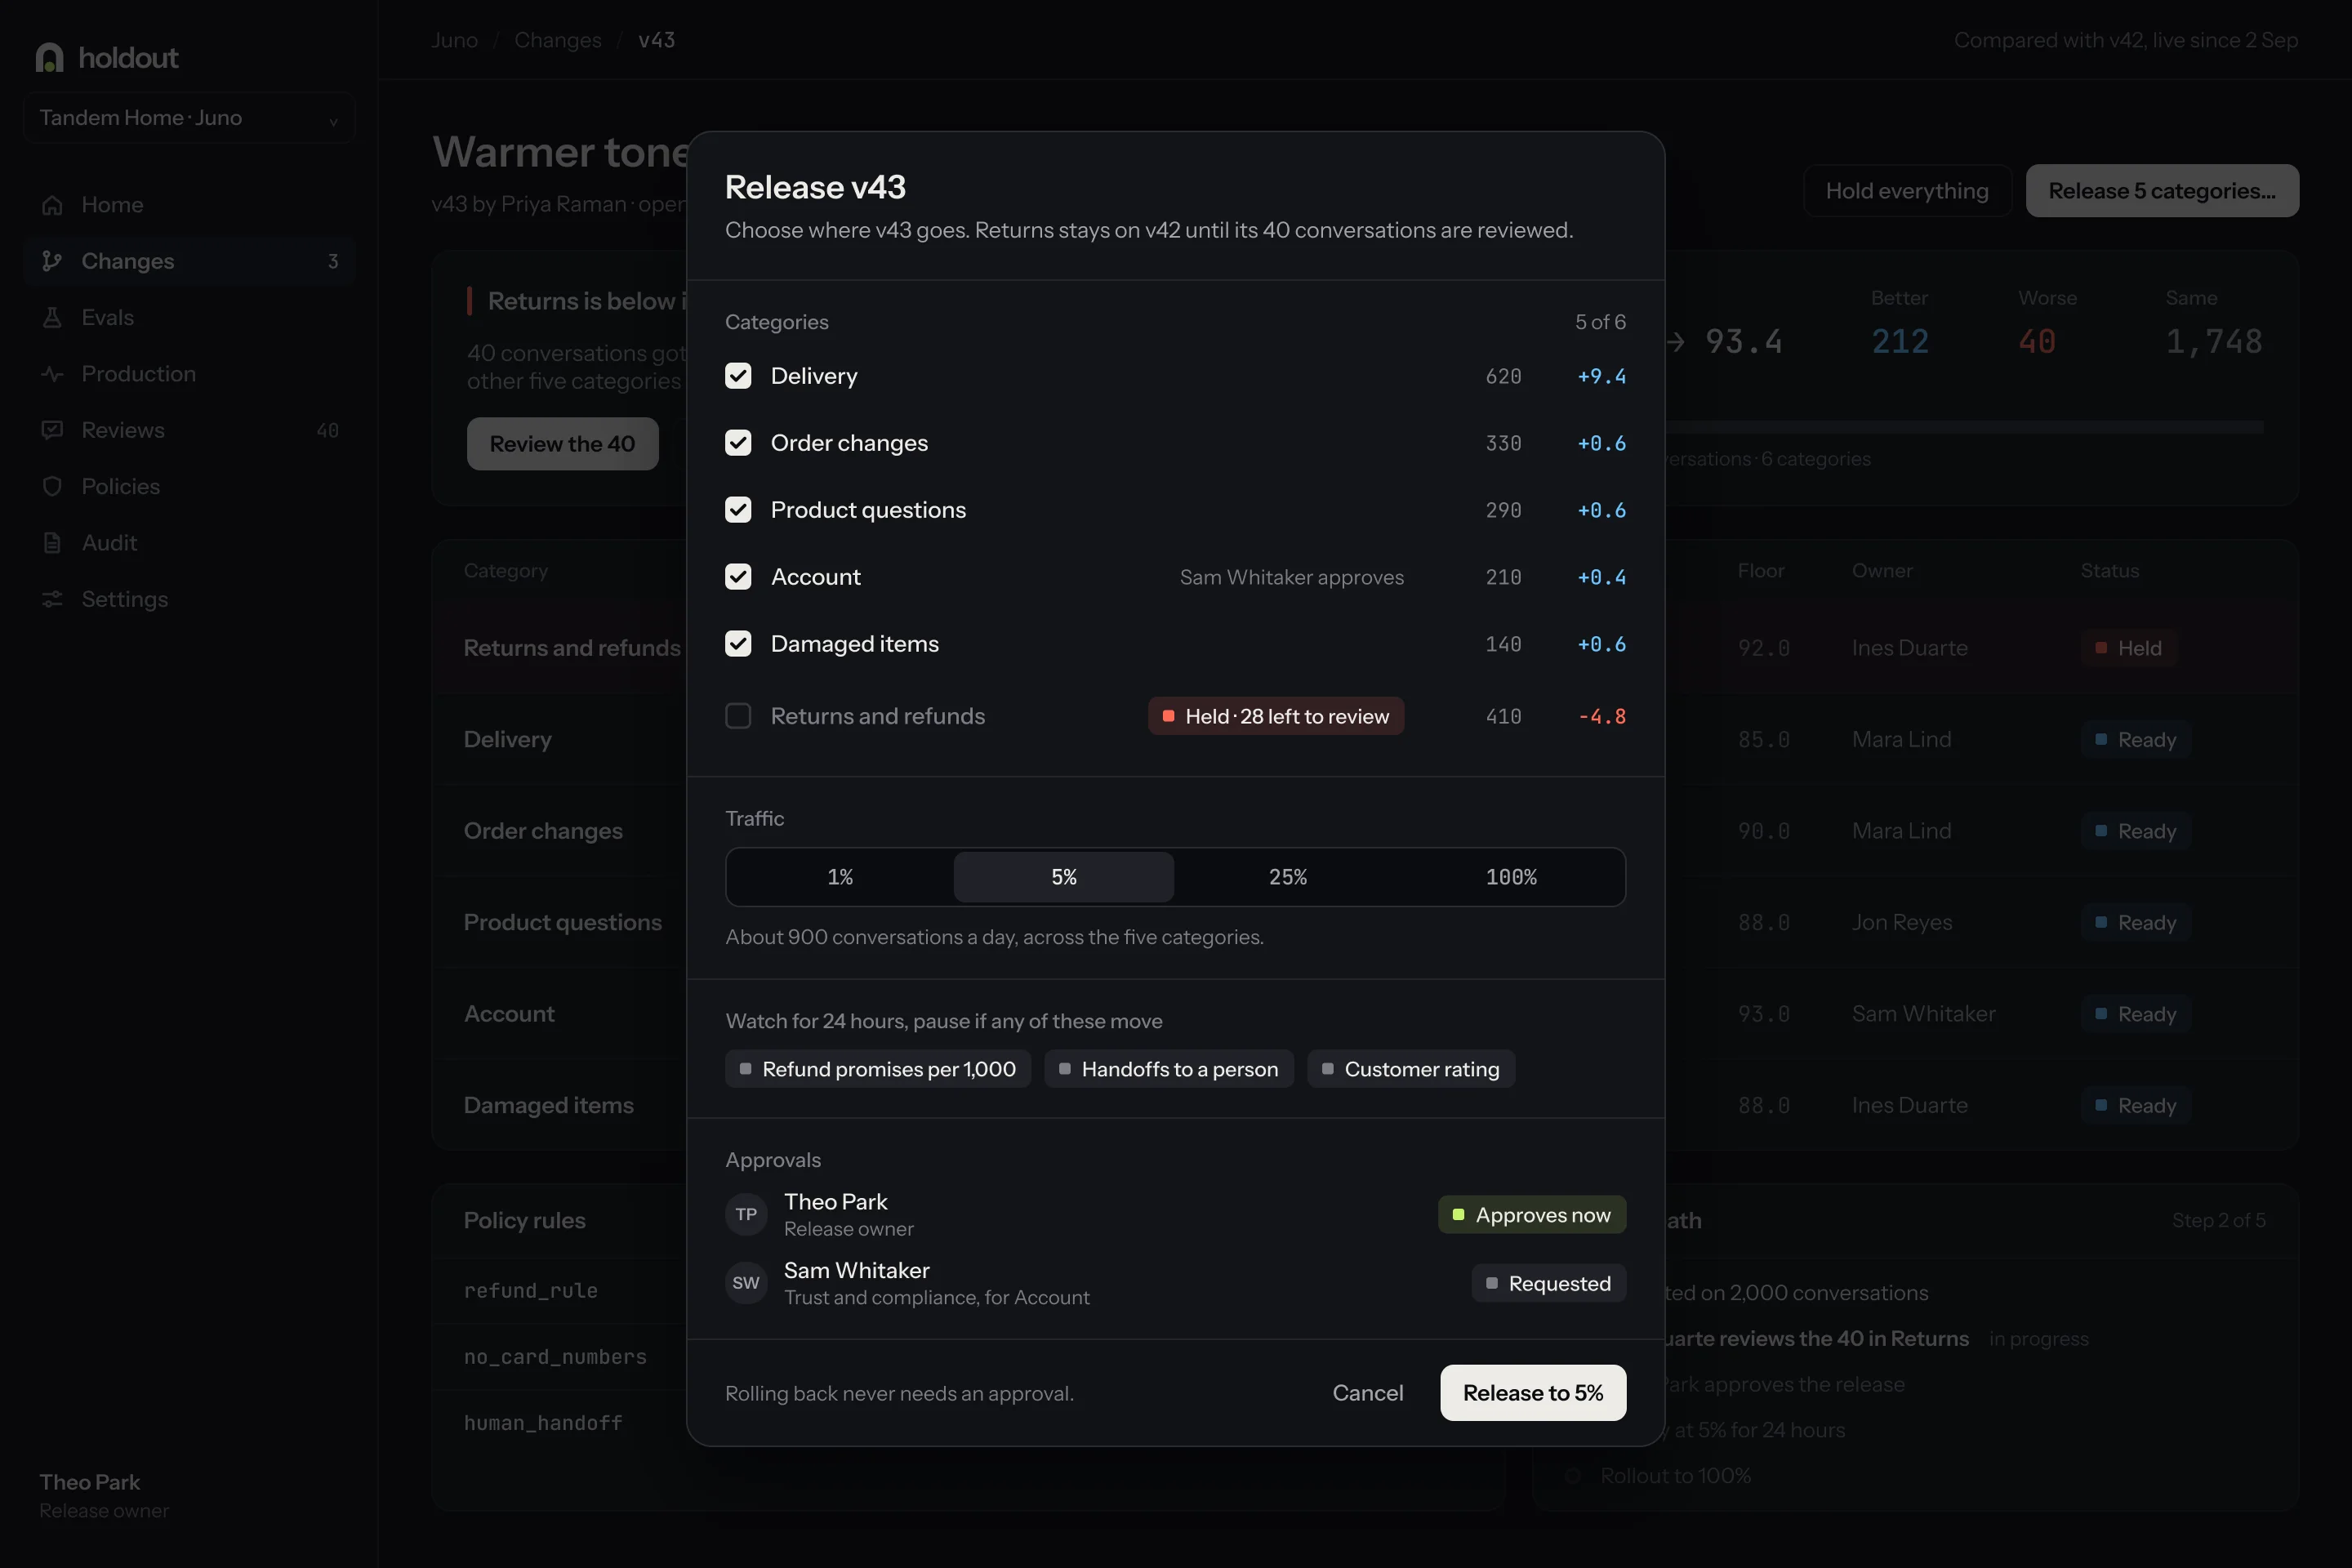Click the Changes breadcrumb link
This screenshot has height=1568, width=2352.
[x=558, y=40]
